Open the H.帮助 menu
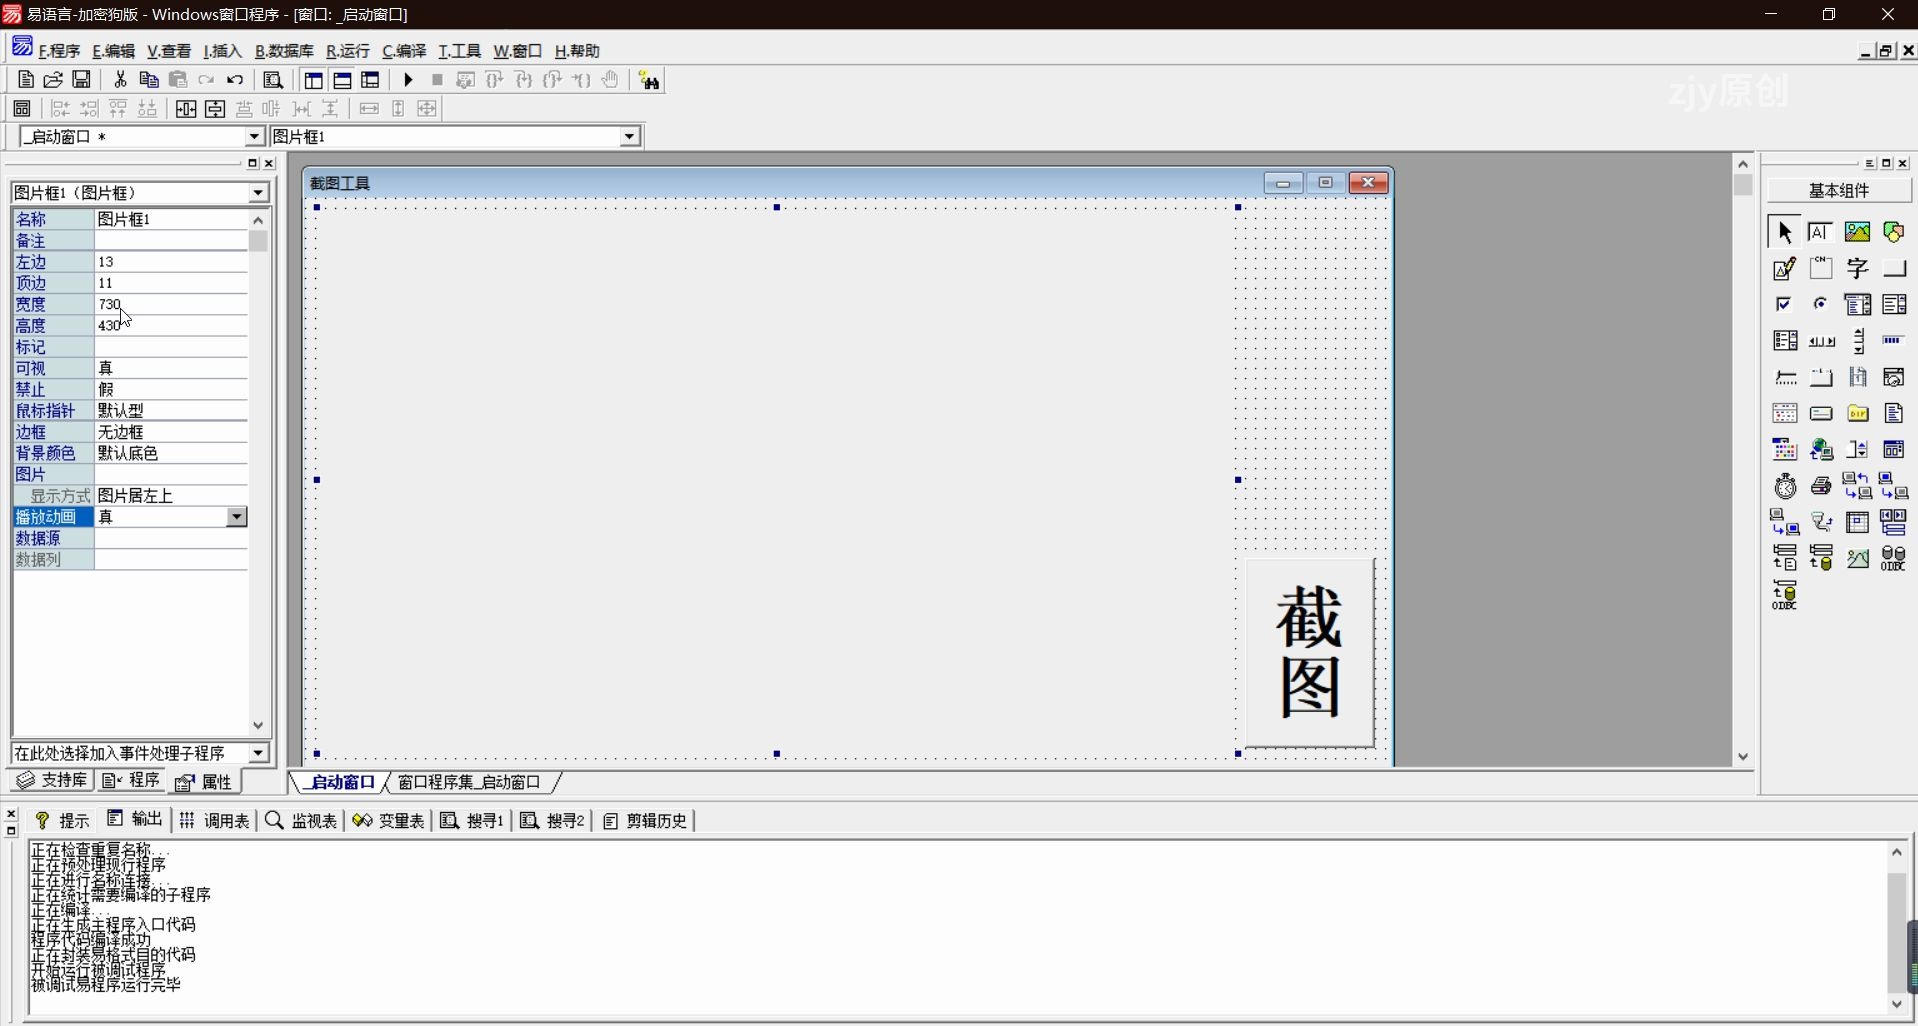This screenshot has width=1918, height=1026. (x=577, y=51)
